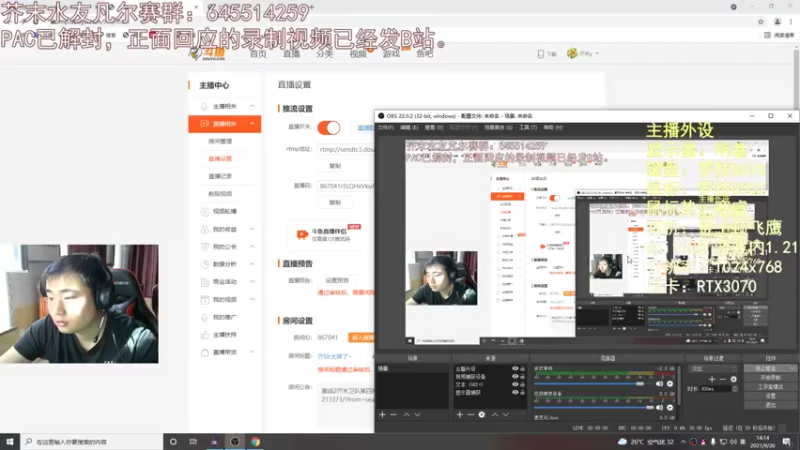Viewport: 800px width, 450px height.
Task: Open the notification center in the system tray
Action: click(x=786, y=442)
